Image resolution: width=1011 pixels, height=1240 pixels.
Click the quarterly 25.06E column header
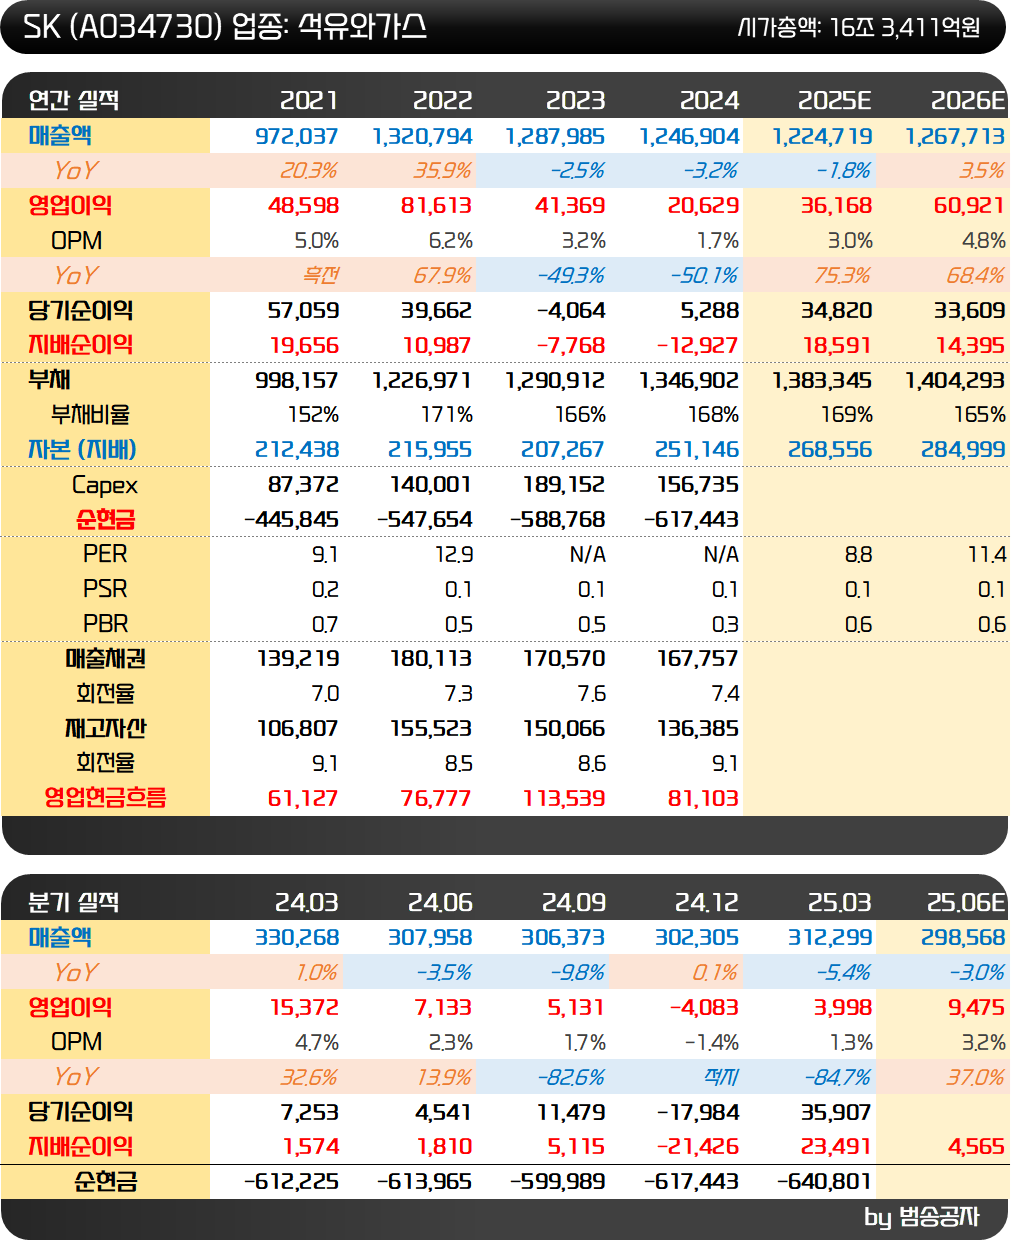point(966,902)
